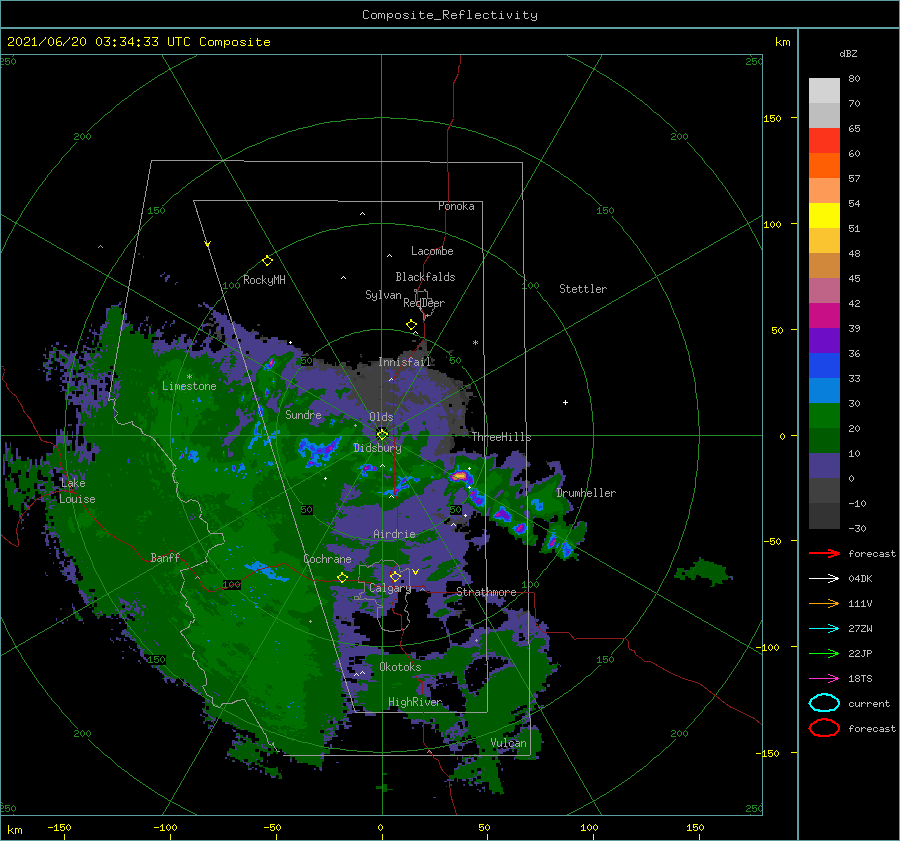Viewport: 900px width, 841px height.
Task: Select the bright green 20-30 dBZ swatch
Action: 824,416
